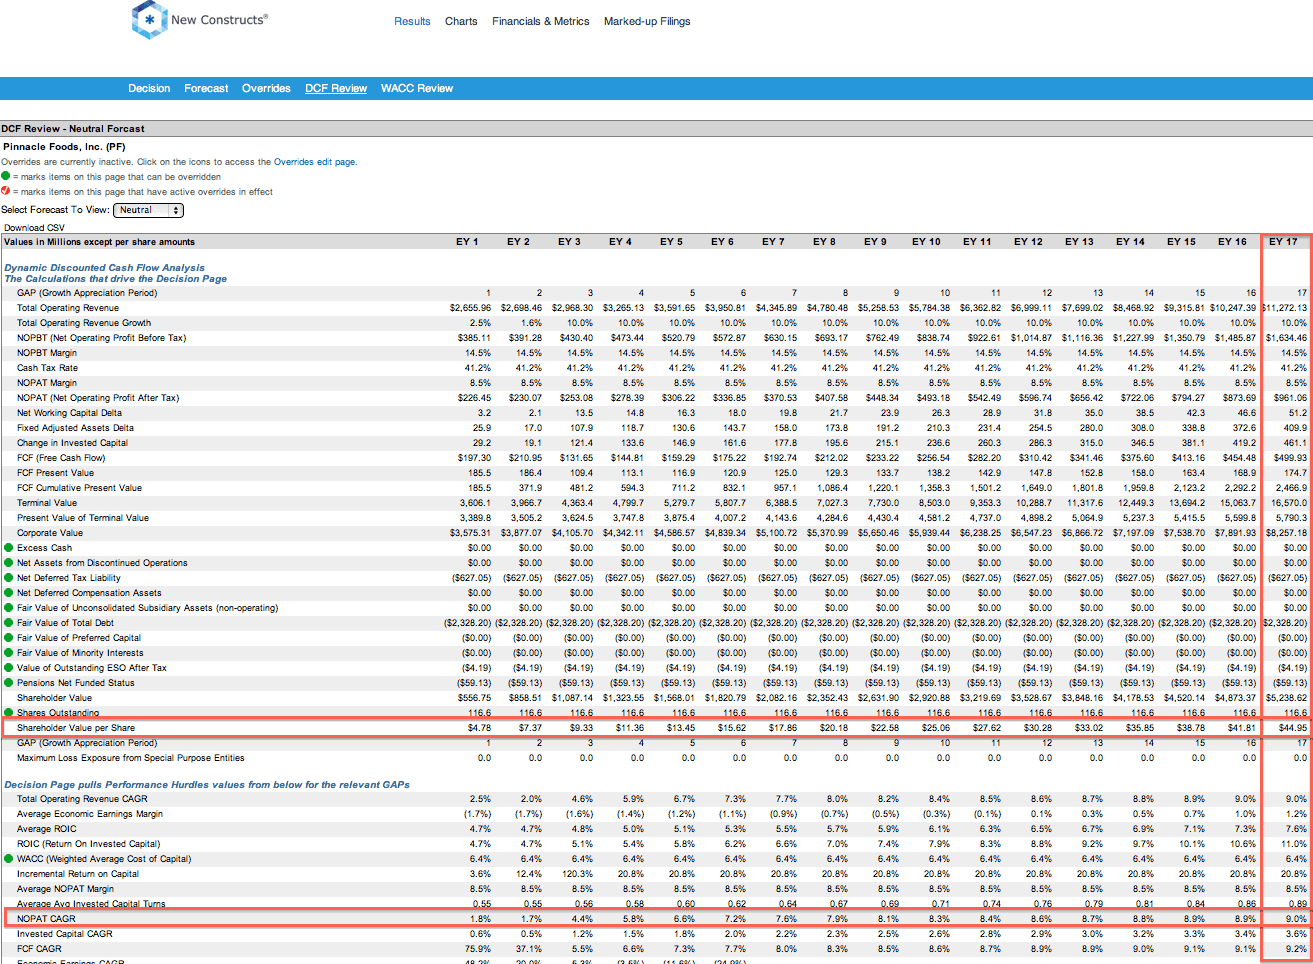Click the Download CSV link
Viewport: 1313px width, 964px height.
pyautogui.click(x=34, y=228)
